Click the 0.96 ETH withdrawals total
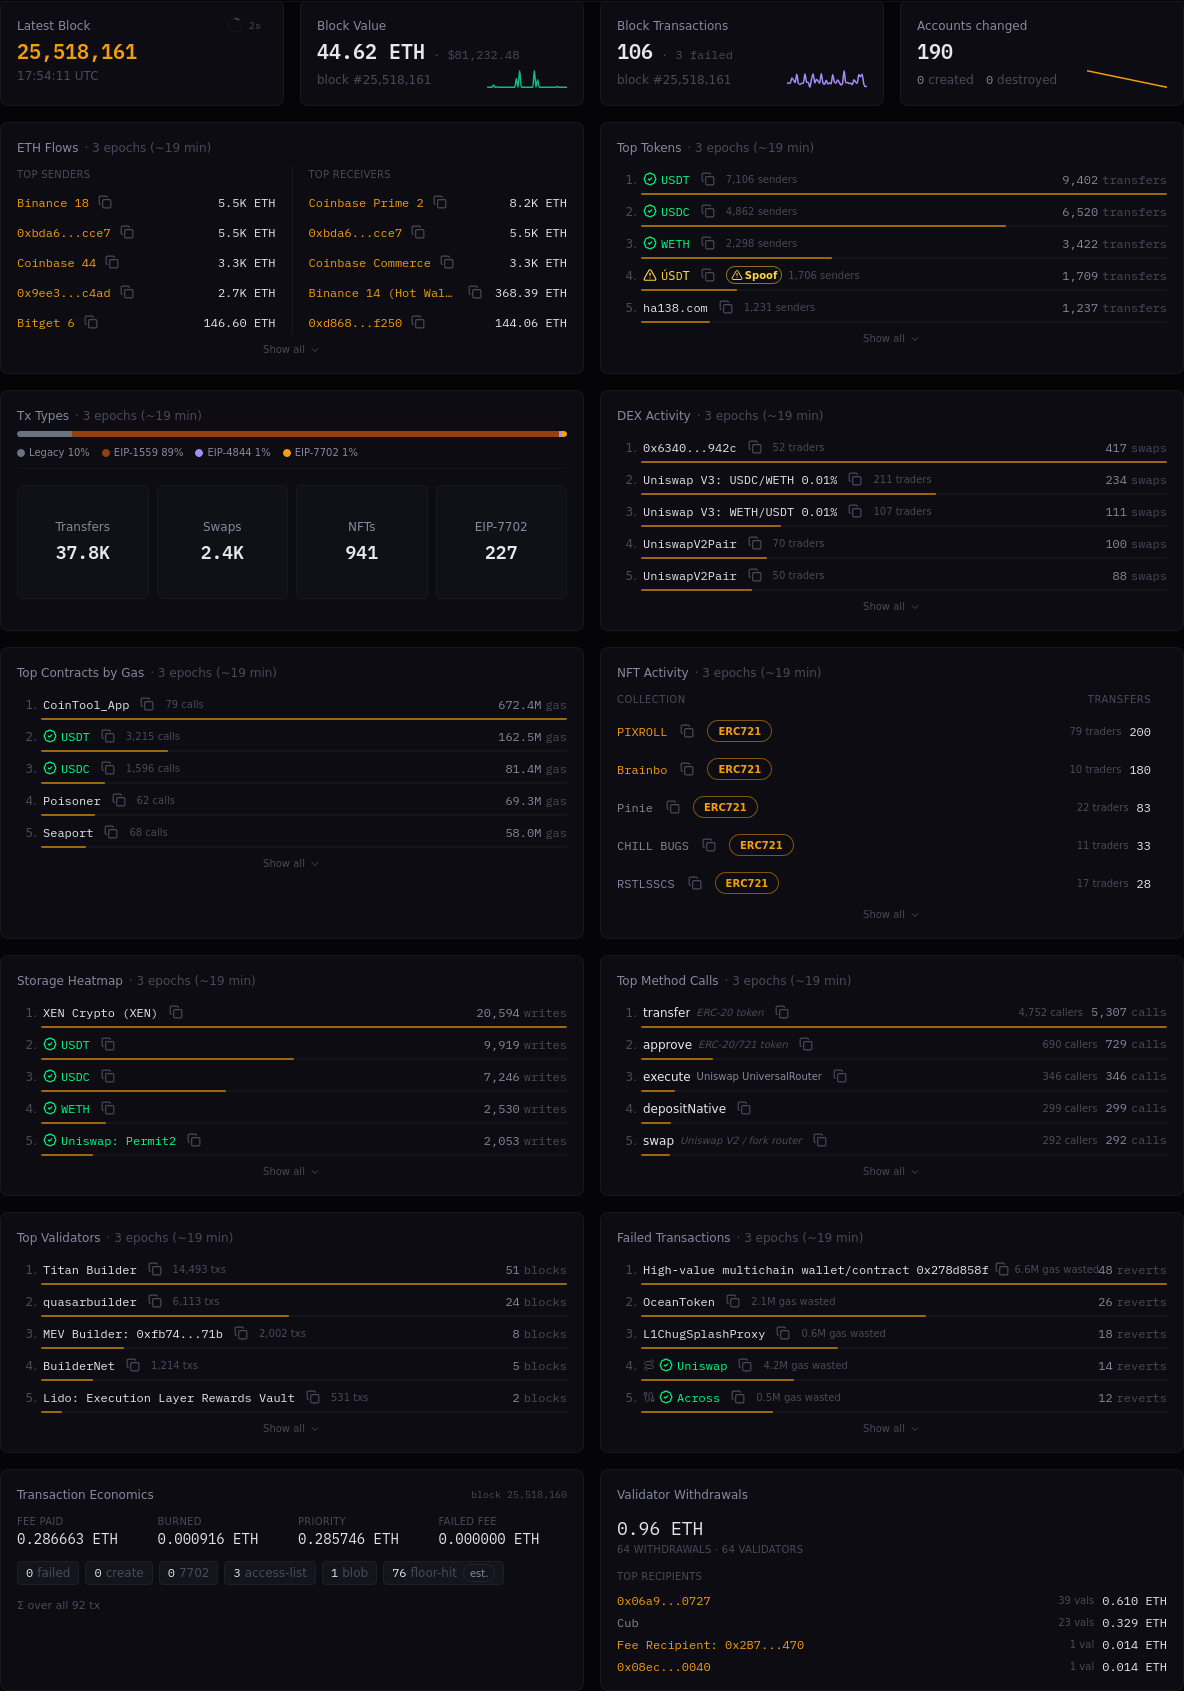The image size is (1184, 1691). 660,1529
